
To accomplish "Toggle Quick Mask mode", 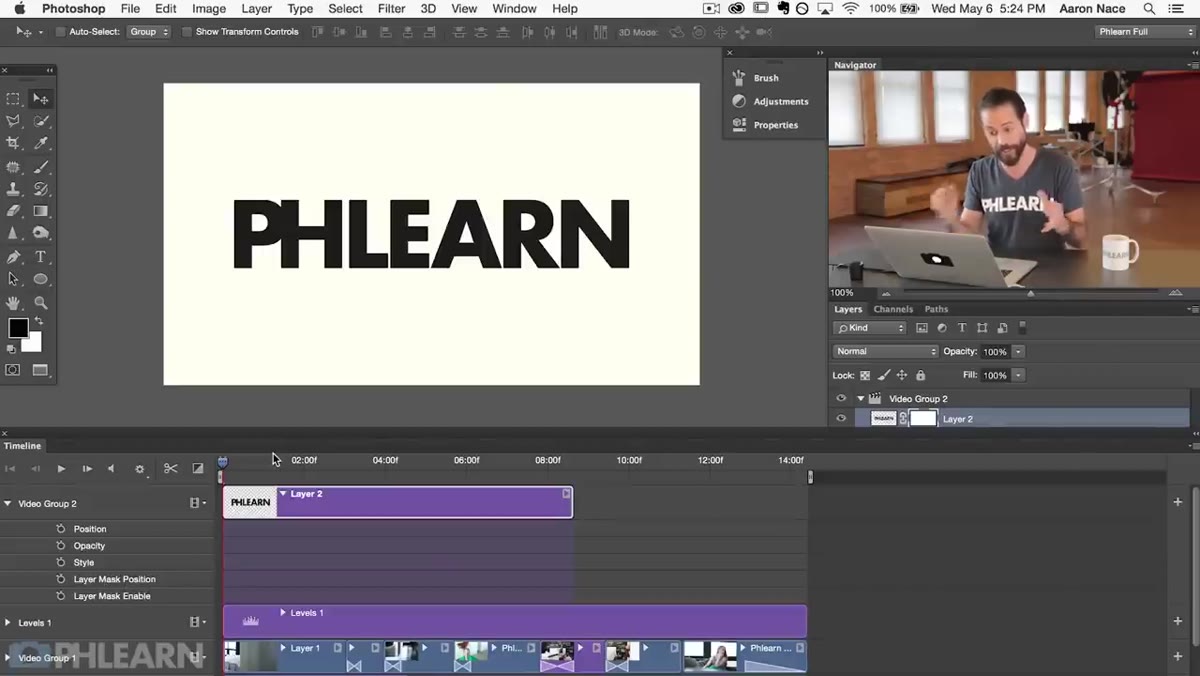I will [13, 370].
